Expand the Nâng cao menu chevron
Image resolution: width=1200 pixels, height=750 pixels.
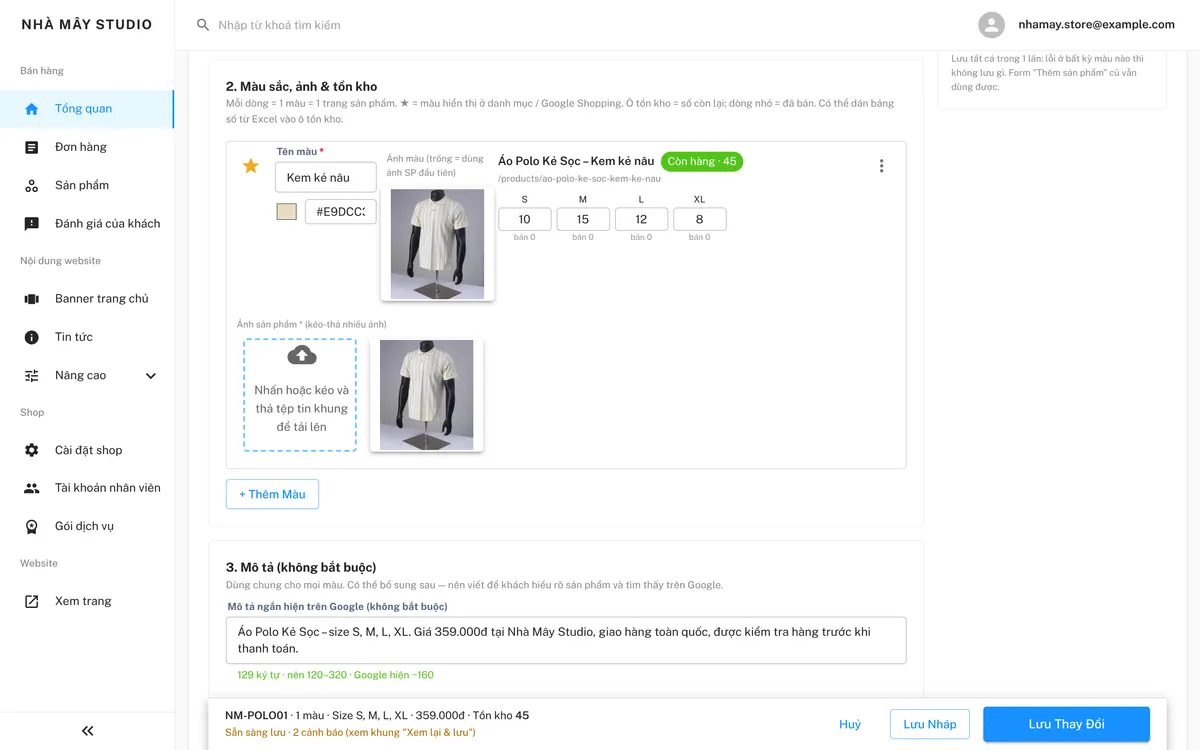coord(151,376)
